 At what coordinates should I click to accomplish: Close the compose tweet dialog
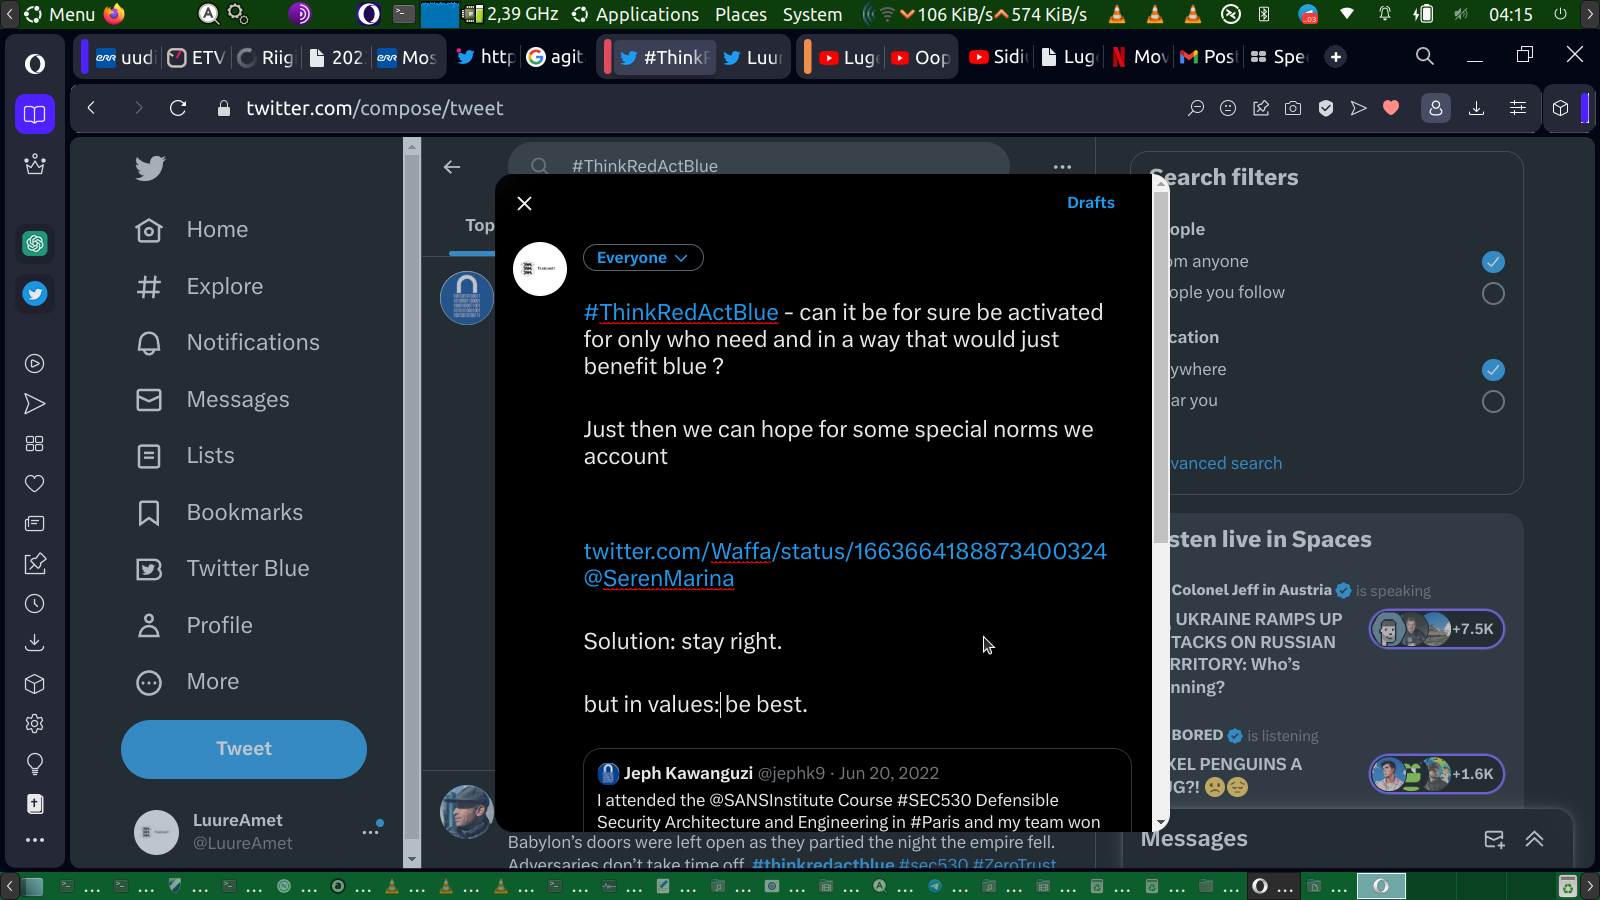click(524, 203)
